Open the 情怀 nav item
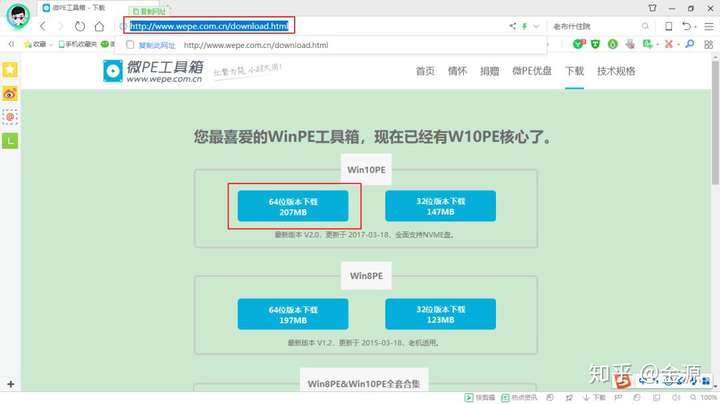The height and width of the screenshot is (404, 720). [457, 71]
